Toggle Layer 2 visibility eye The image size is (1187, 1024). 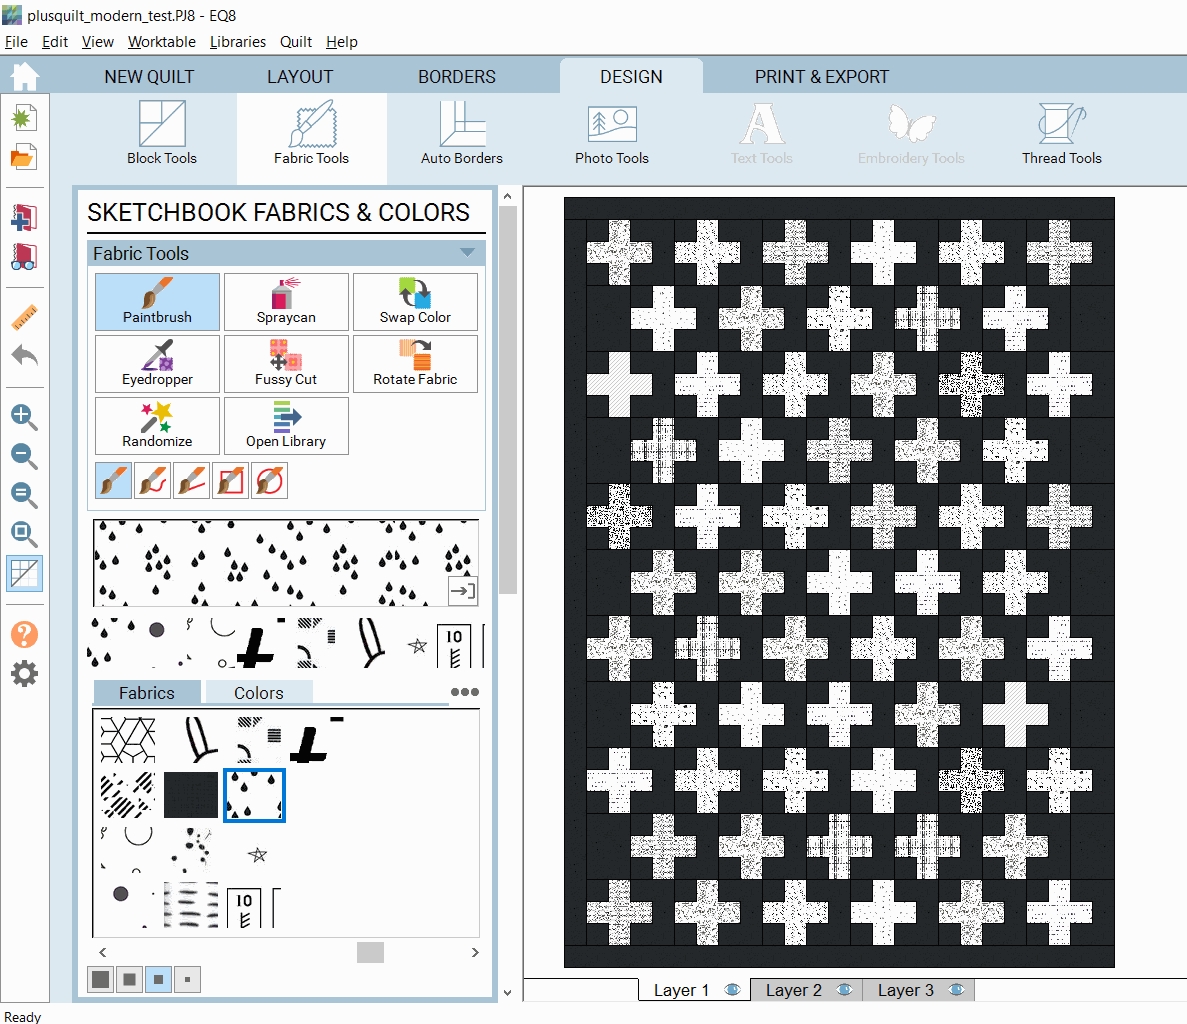844,989
